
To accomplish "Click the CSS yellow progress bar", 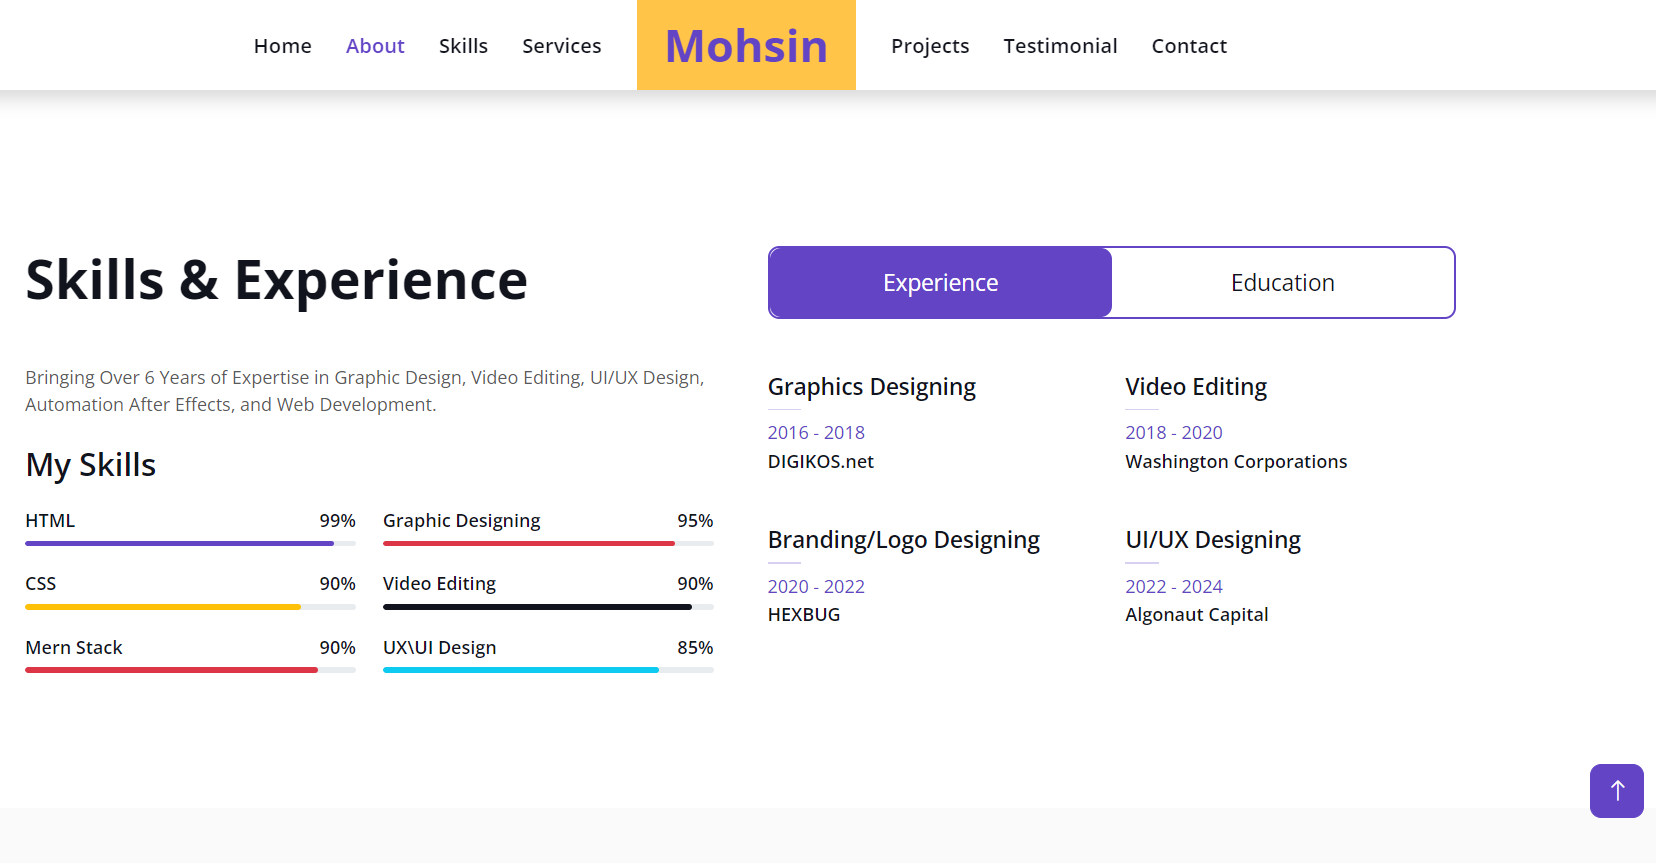I will 190,607.
